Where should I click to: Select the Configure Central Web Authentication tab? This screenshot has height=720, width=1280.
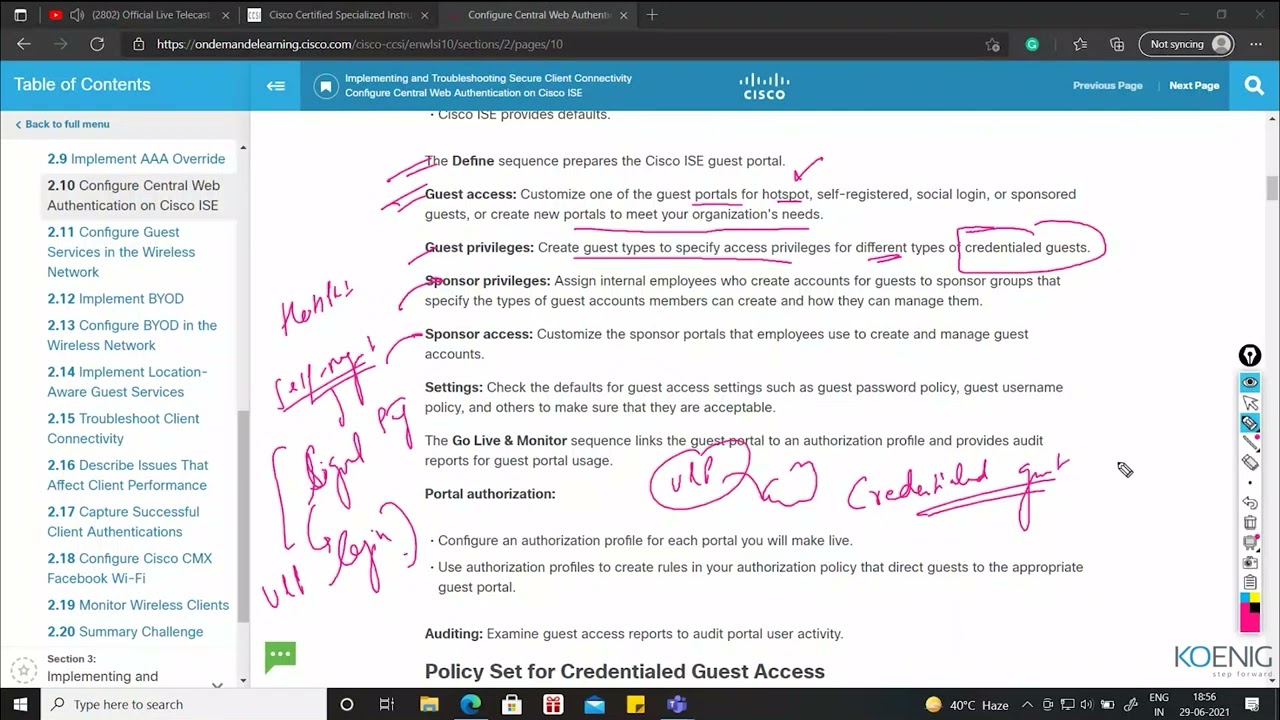point(538,15)
